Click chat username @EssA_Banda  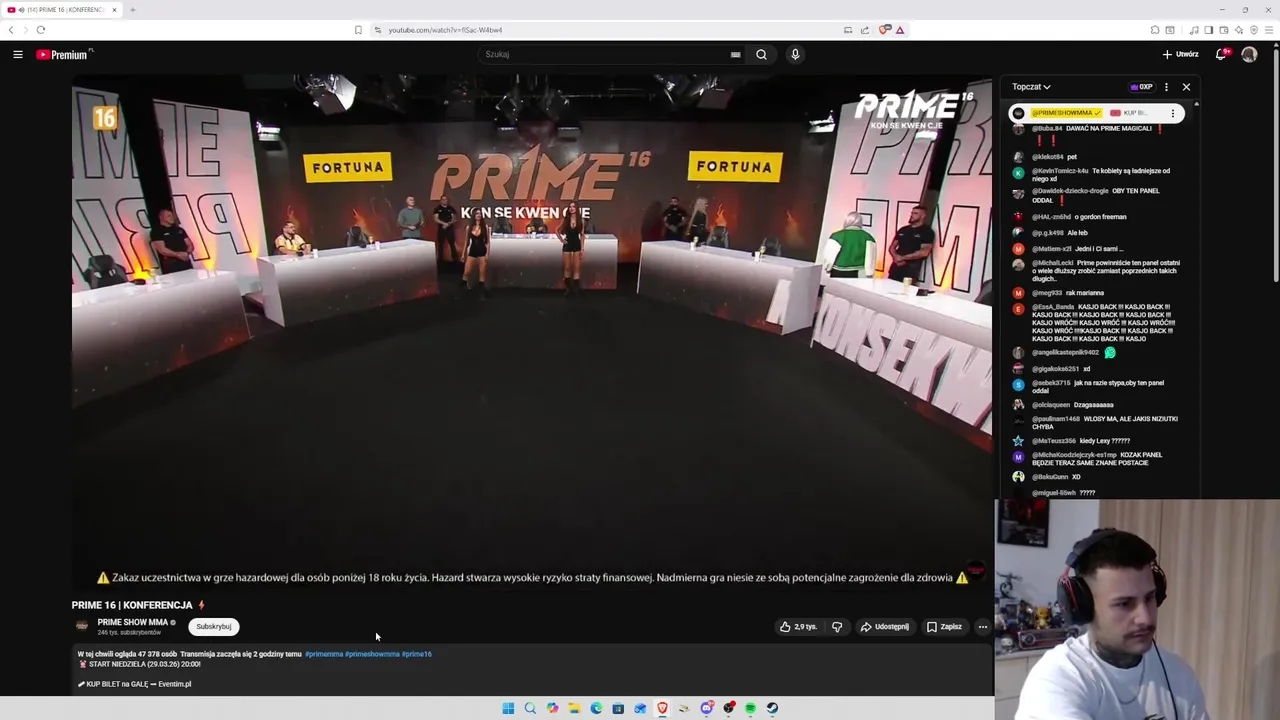coord(1053,307)
